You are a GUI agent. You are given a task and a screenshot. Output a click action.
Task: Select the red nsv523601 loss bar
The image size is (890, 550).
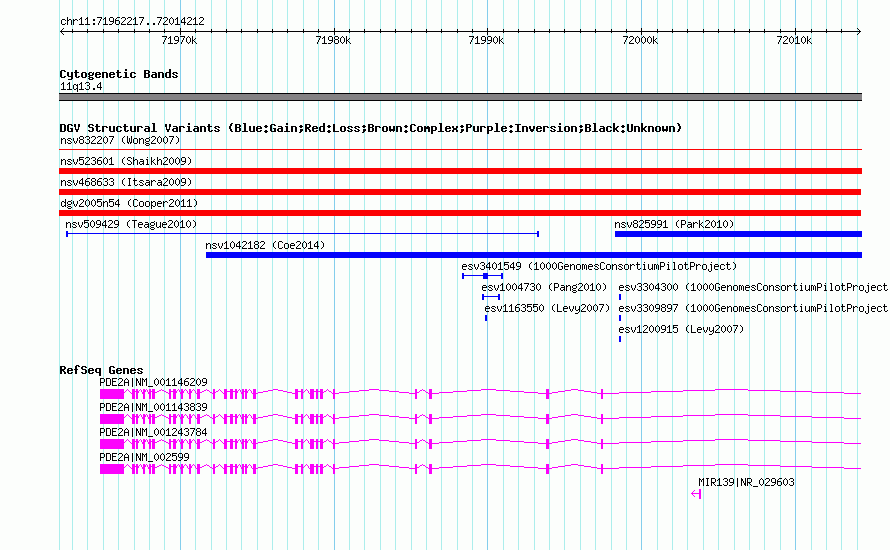click(x=460, y=171)
